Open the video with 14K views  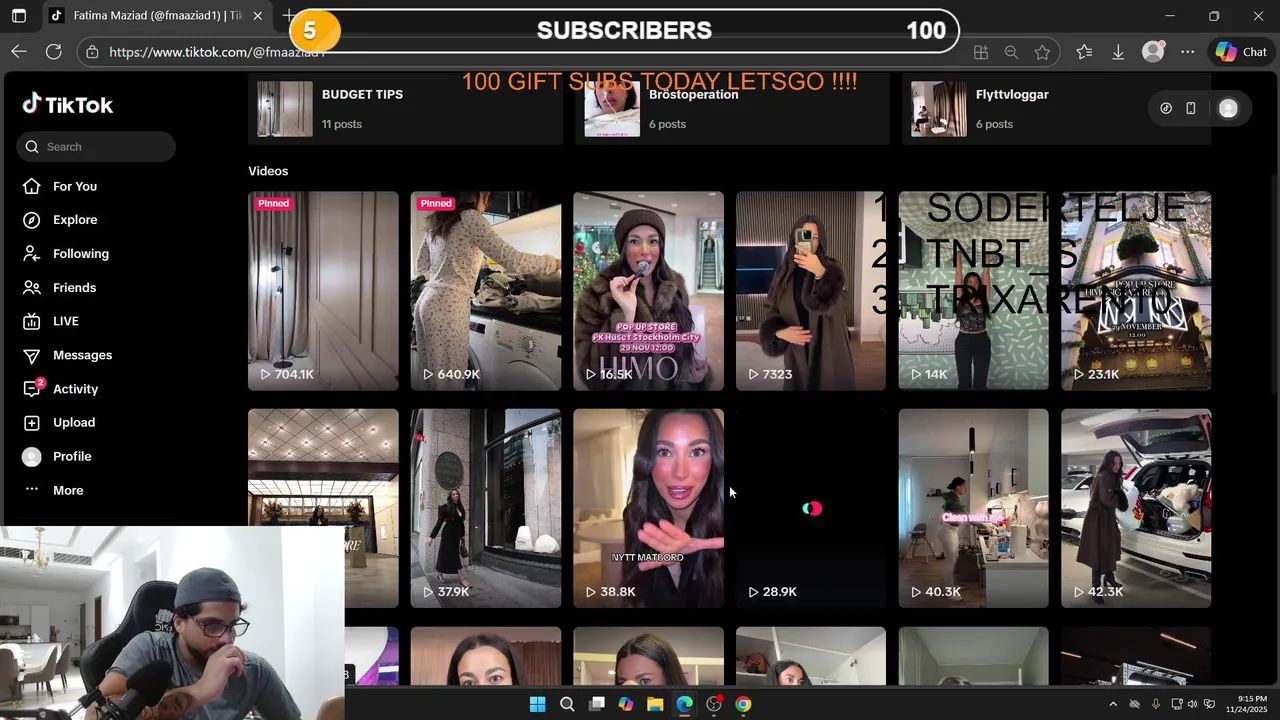(973, 291)
